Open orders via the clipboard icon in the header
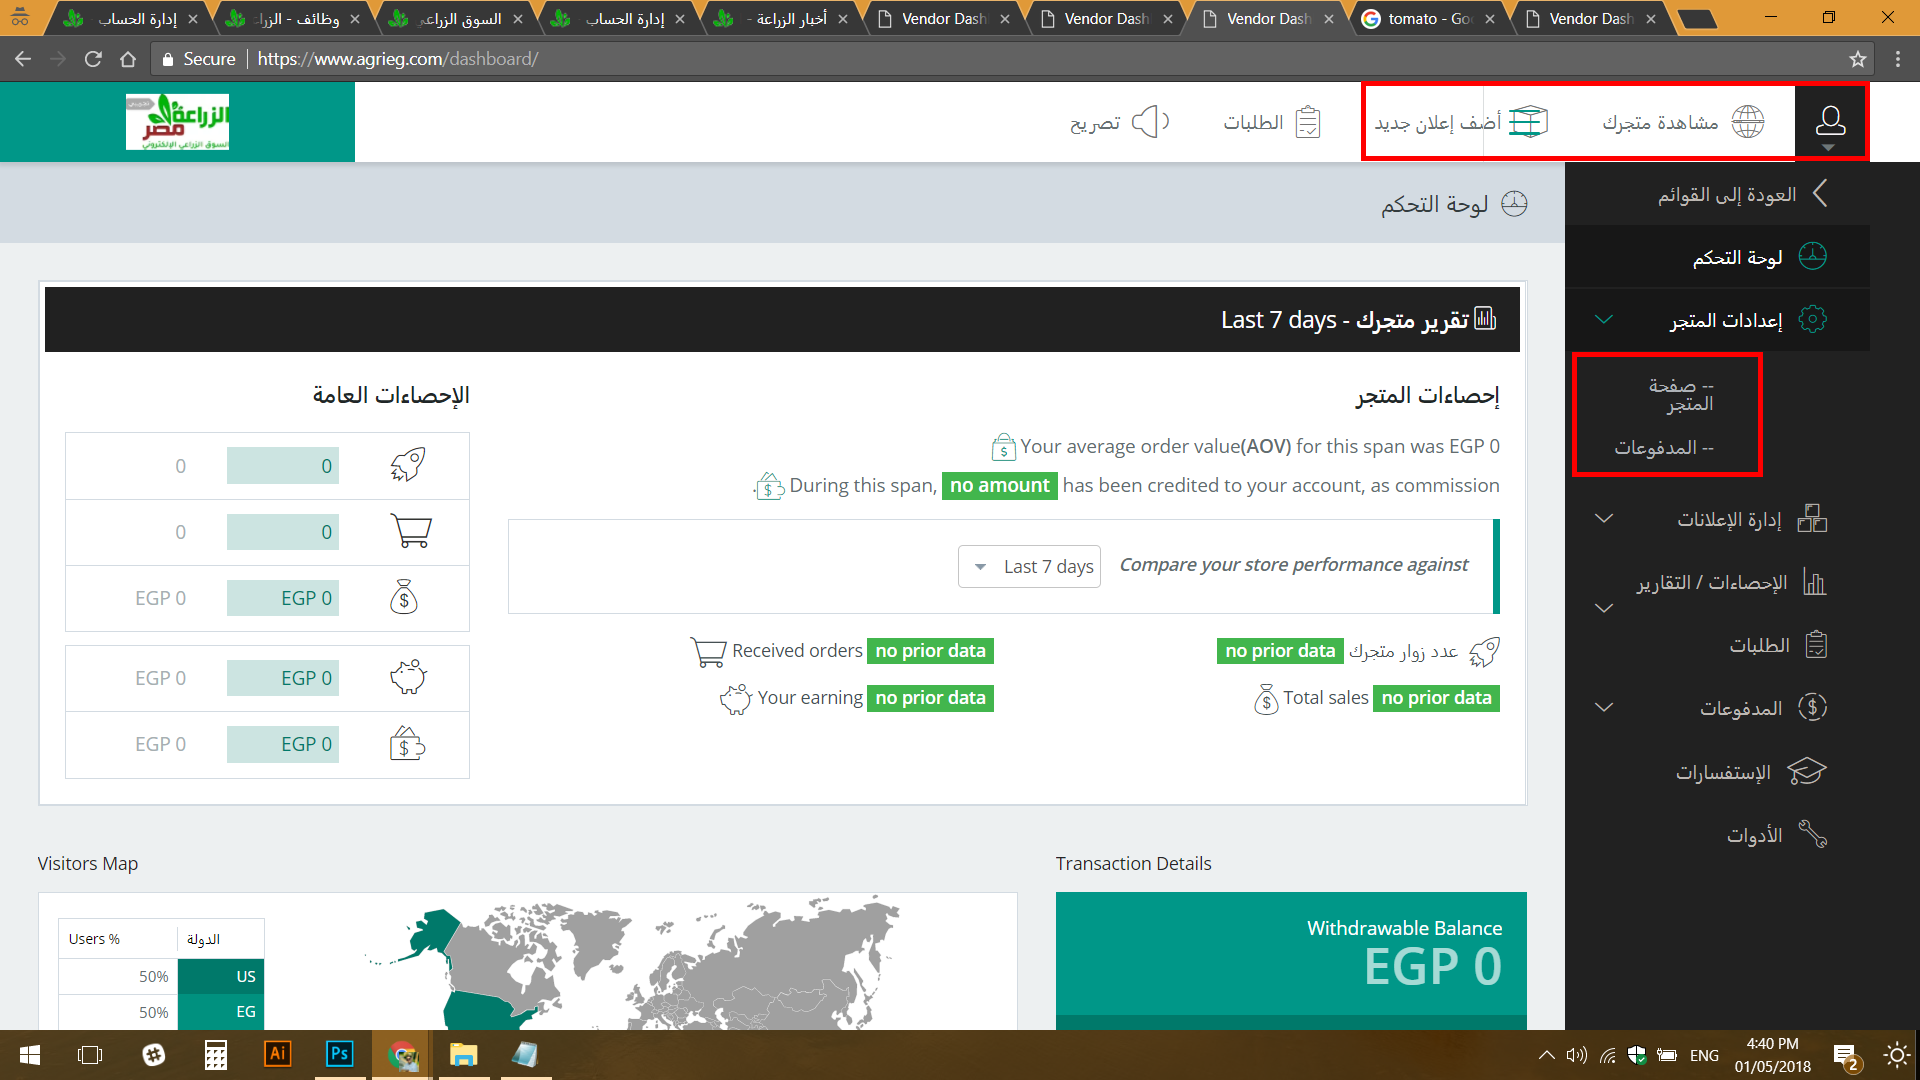The height and width of the screenshot is (1080, 1920). click(x=1307, y=122)
